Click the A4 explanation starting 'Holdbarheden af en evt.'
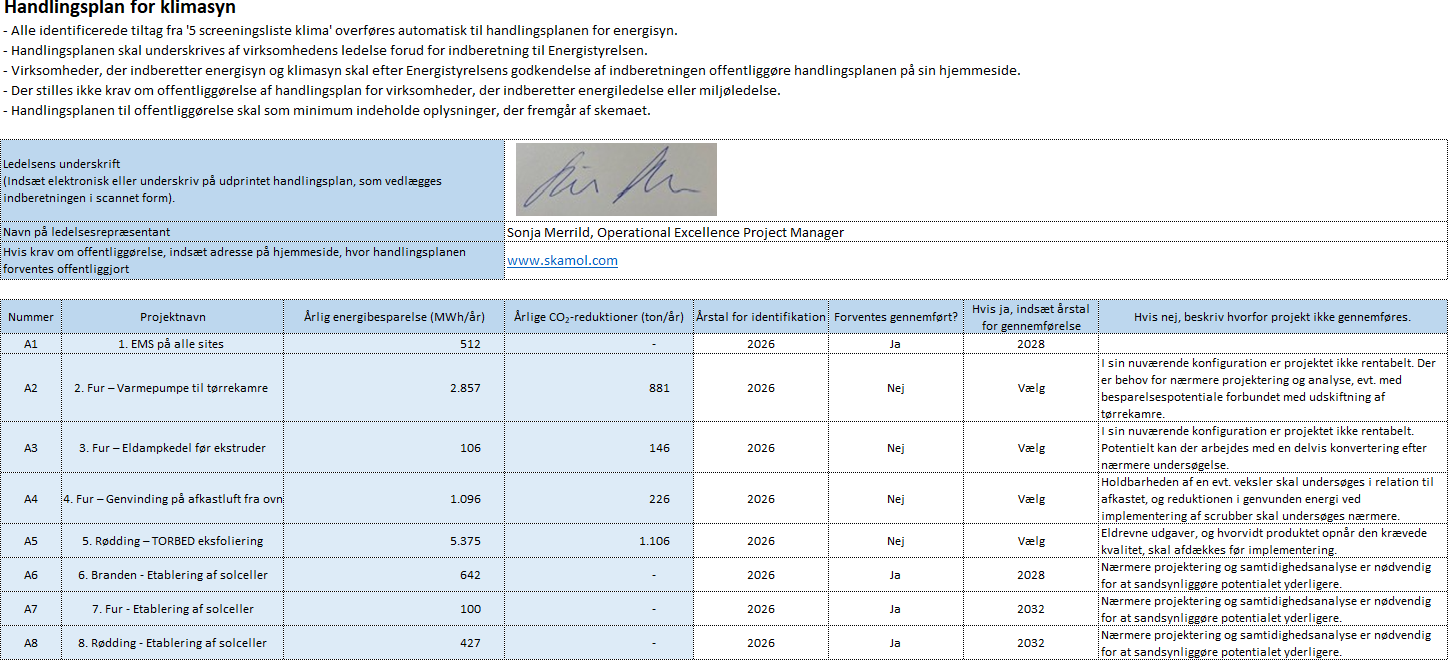The image size is (1448, 660). tap(1272, 499)
